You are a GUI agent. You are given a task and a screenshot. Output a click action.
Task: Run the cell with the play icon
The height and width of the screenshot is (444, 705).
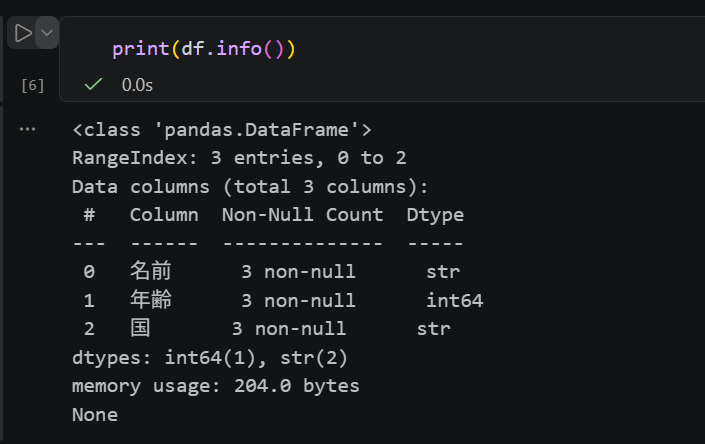click(x=22, y=33)
